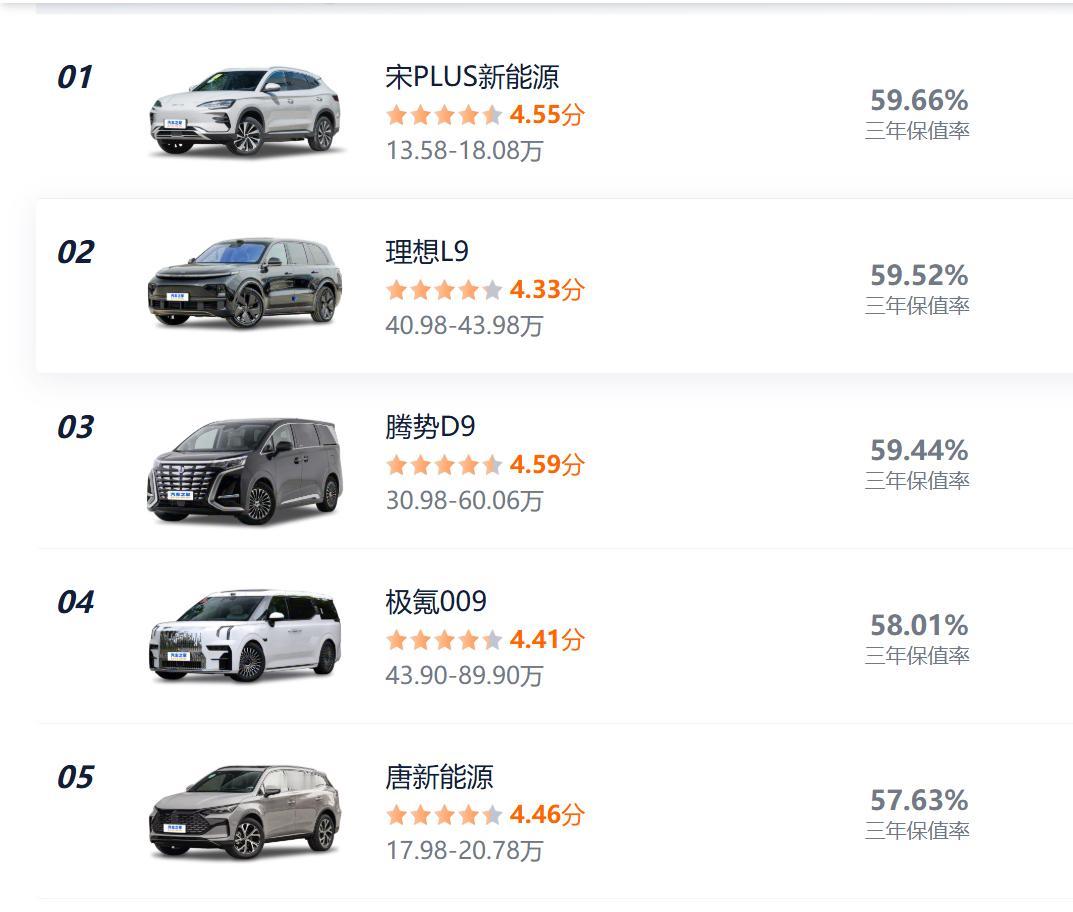The width and height of the screenshot is (1073, 912).
Task: Open the 理想L9 car image
Action: point(246,284)
